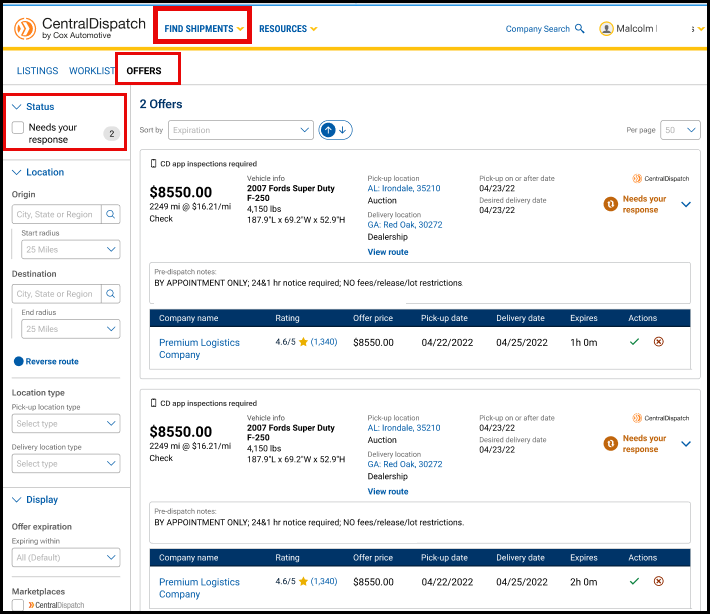
Task: Click the Expires column header in first table
Action: (x=584, y=318)
